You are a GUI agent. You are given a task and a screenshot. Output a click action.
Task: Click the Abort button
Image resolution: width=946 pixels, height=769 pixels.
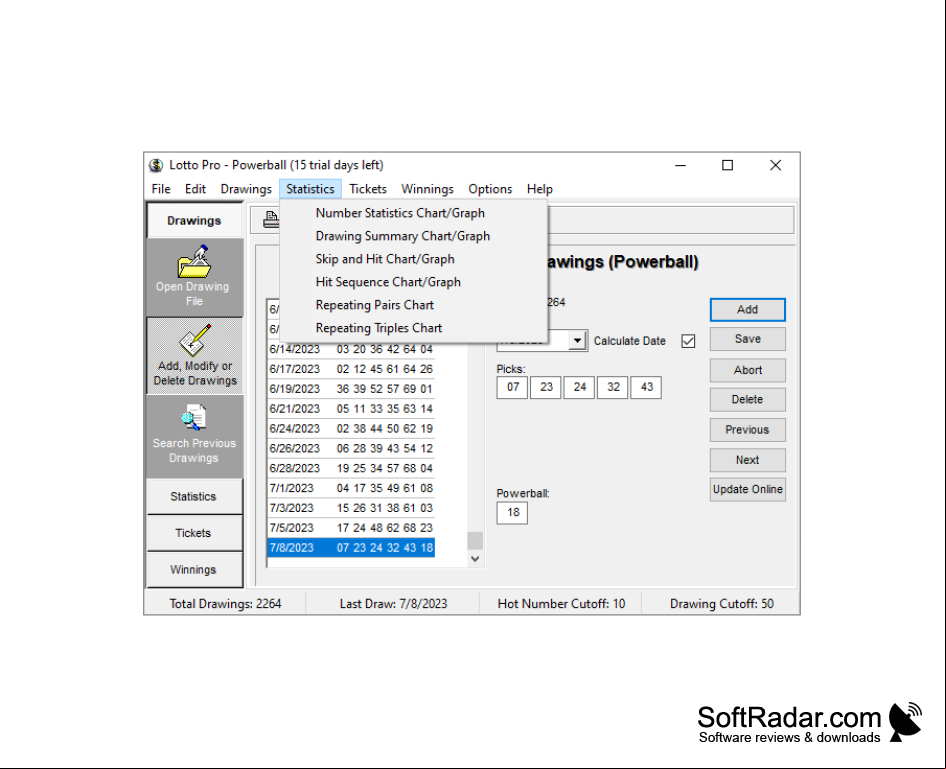point(748,370)
